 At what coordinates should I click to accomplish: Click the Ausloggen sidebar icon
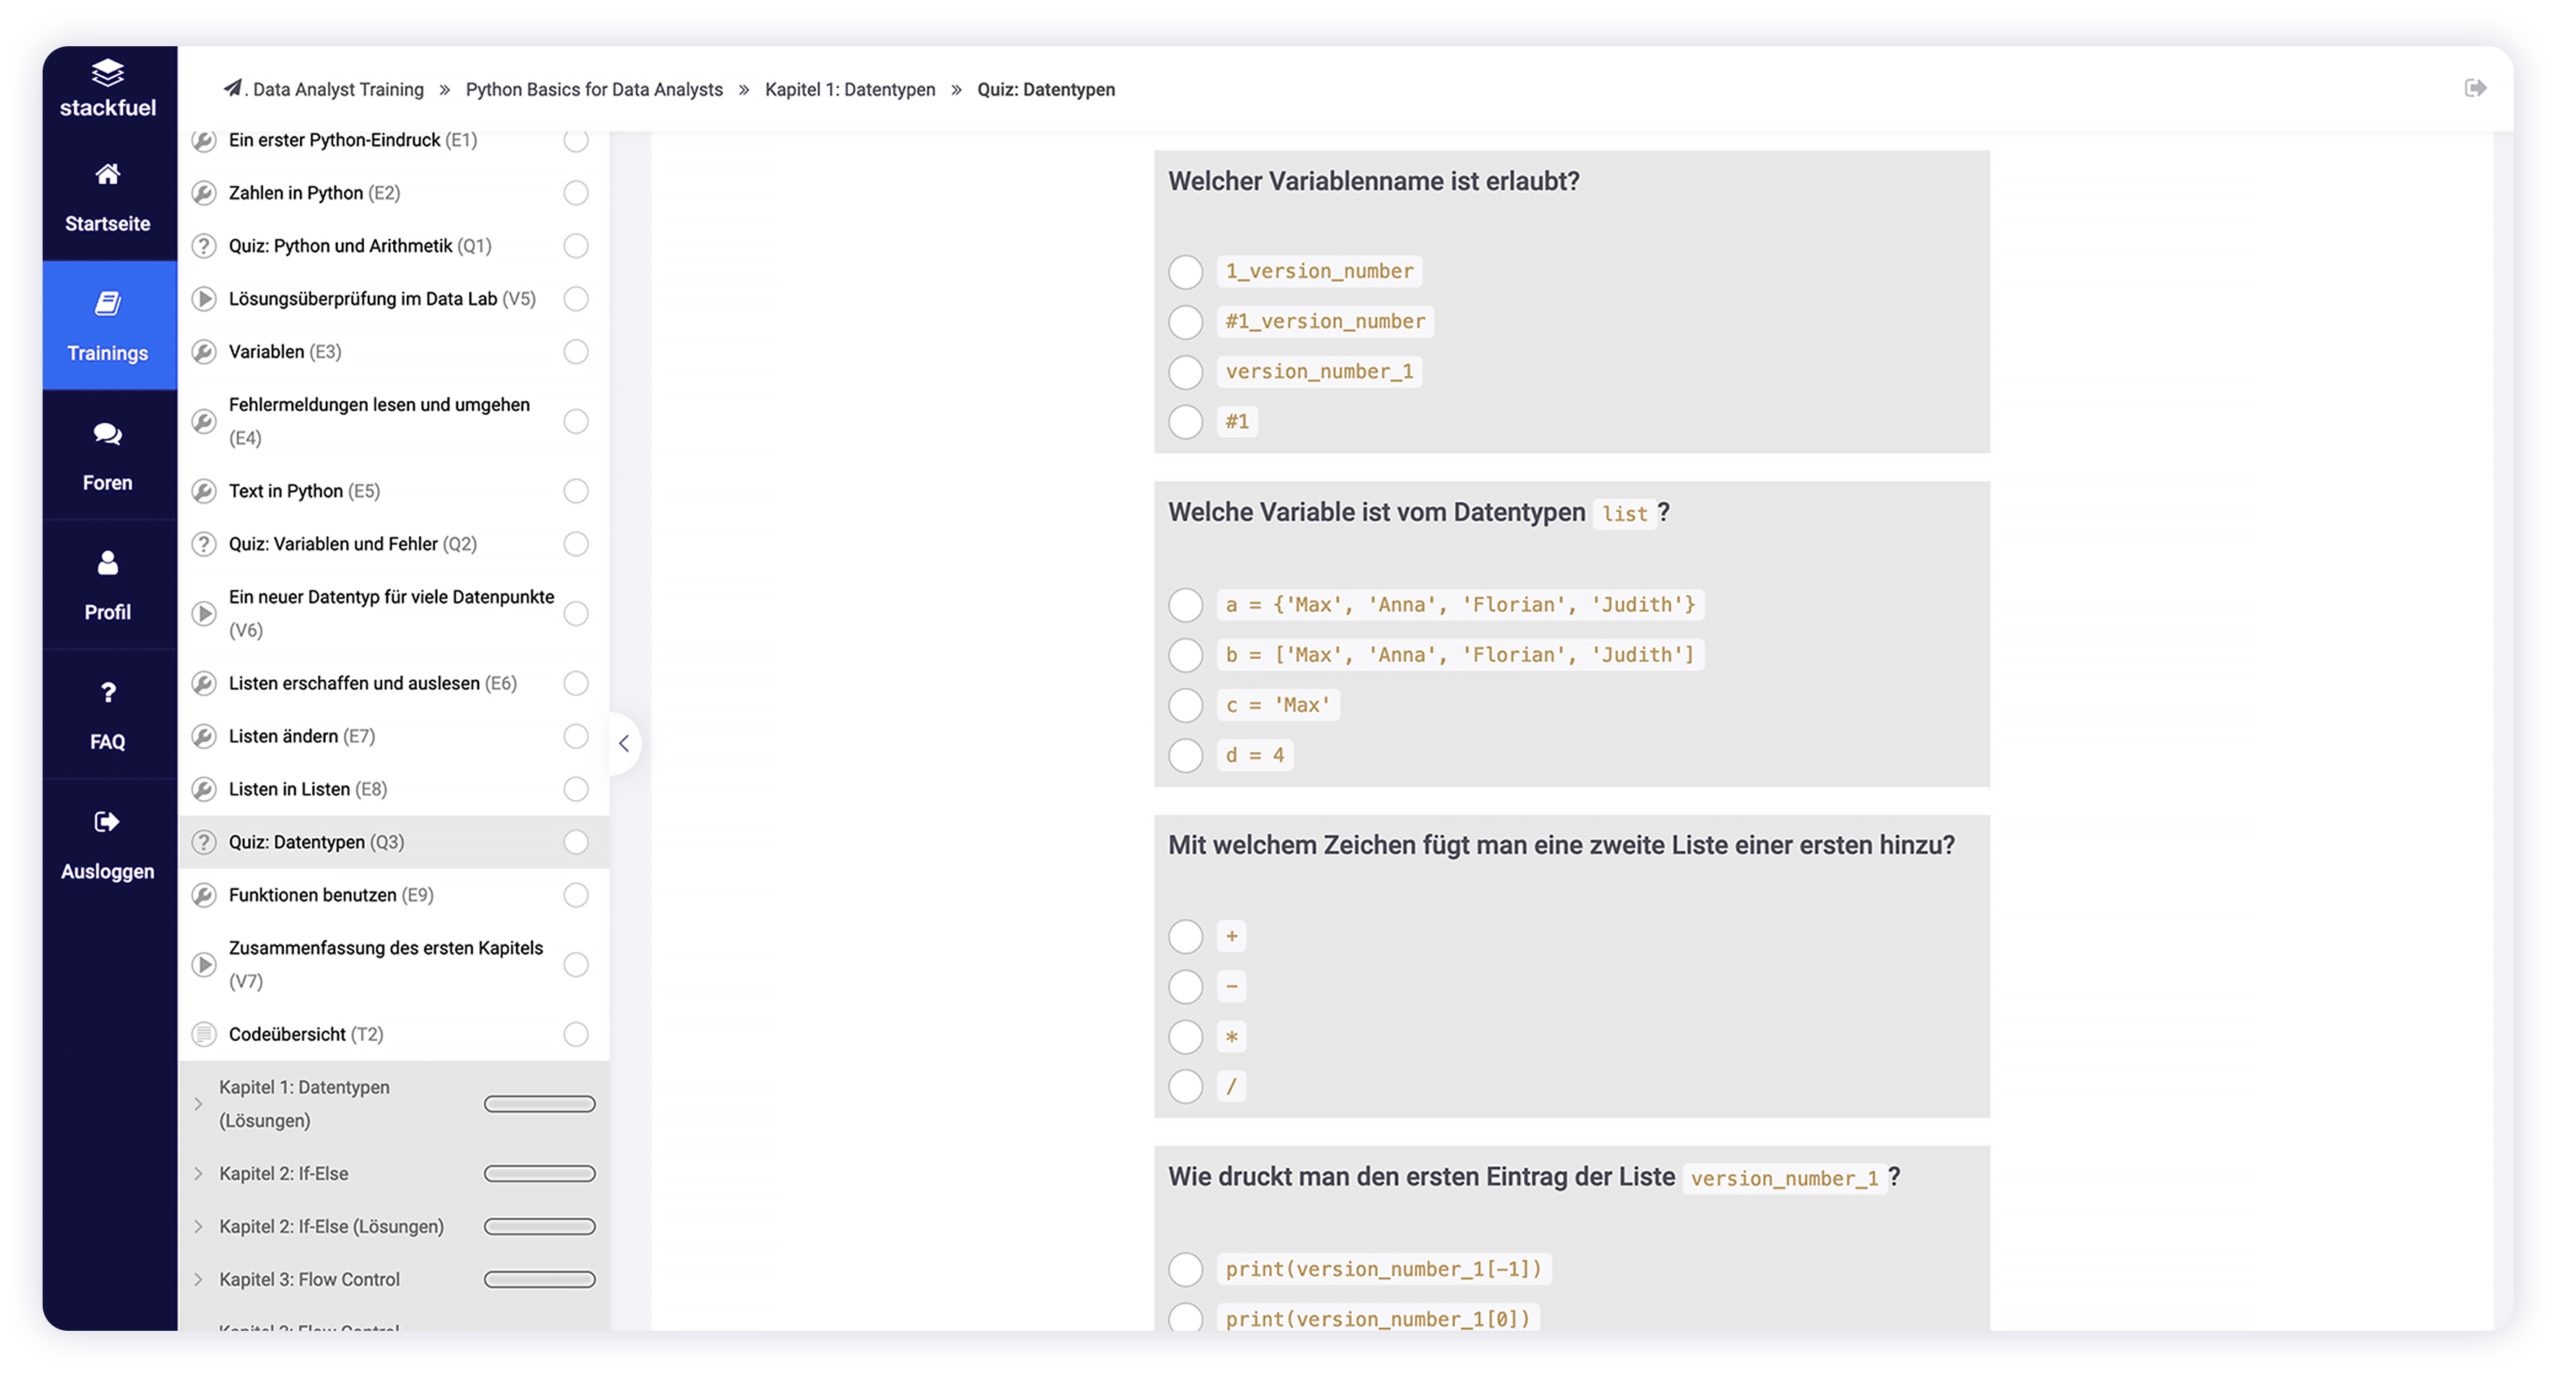point(107,822)
